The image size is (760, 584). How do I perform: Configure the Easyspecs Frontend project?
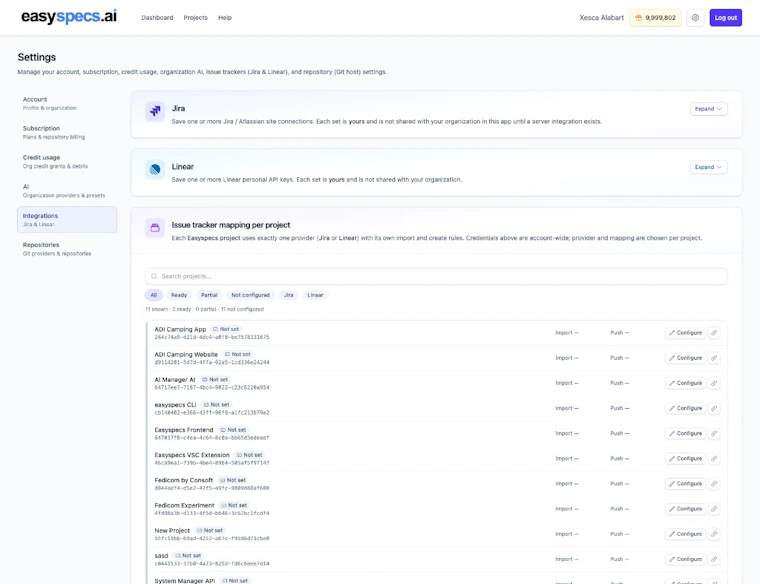(685, 433)
